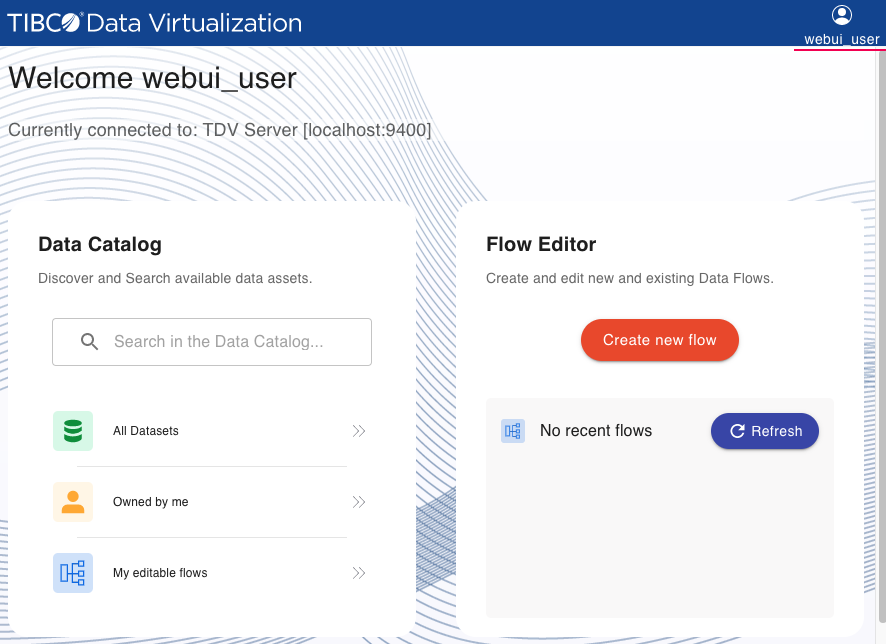Open the user profile account icon
The height and width of the screenshot is (644, 886).
[x=842, y=15]
